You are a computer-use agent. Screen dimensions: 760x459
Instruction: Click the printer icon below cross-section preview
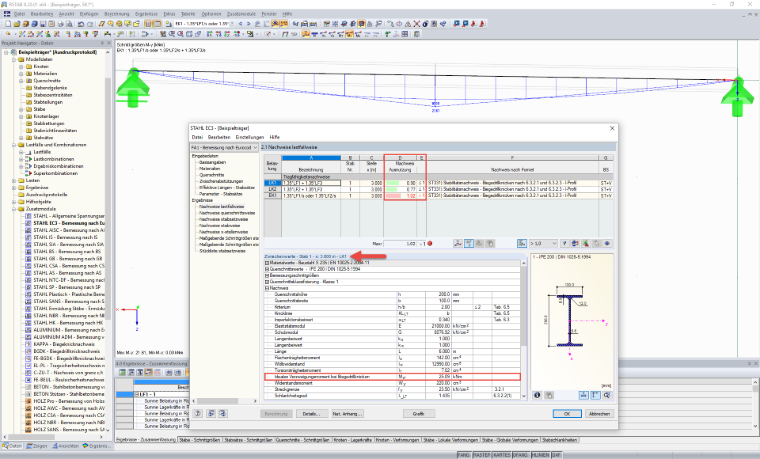549,395
